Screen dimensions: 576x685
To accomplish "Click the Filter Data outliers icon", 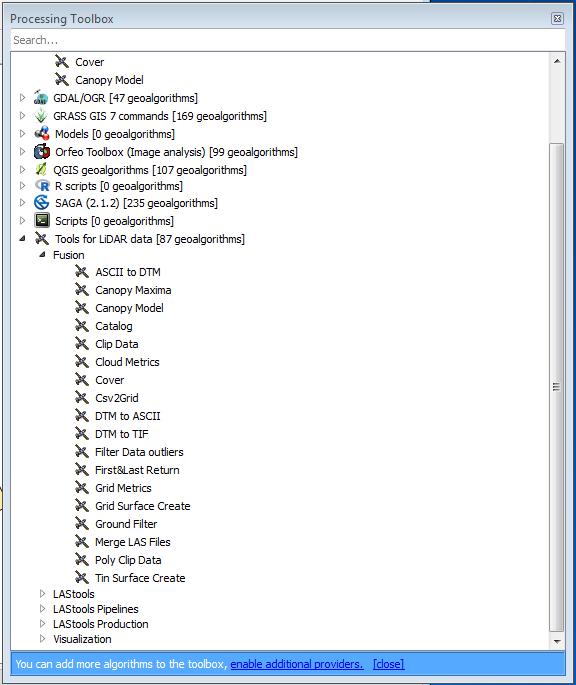I will pos(82,452).
